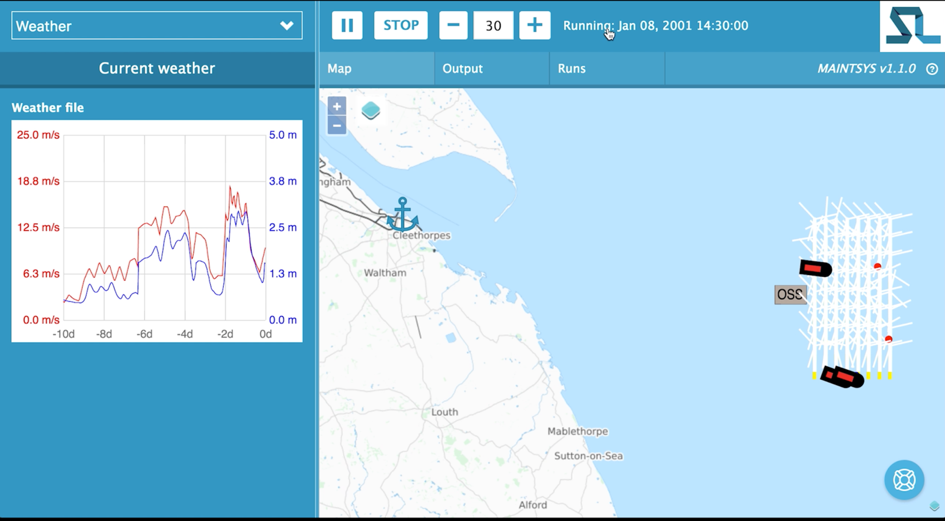Screen dimensions: 945x521
Task: Click the anchor port icon near Cleethorpes
Action: point(403,214)
